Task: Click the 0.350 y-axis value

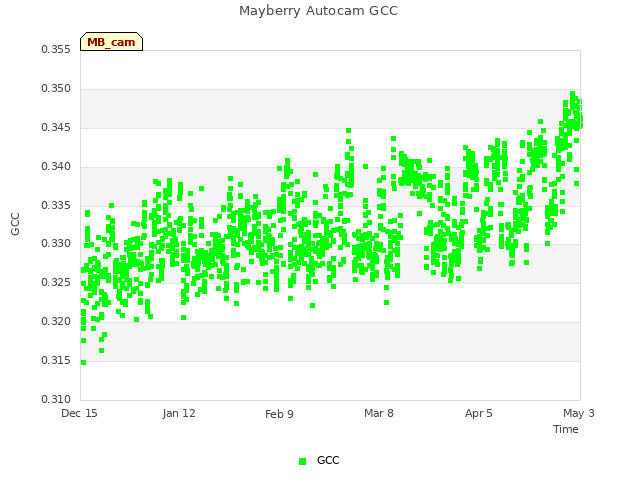Action: (x=56, y=89)
